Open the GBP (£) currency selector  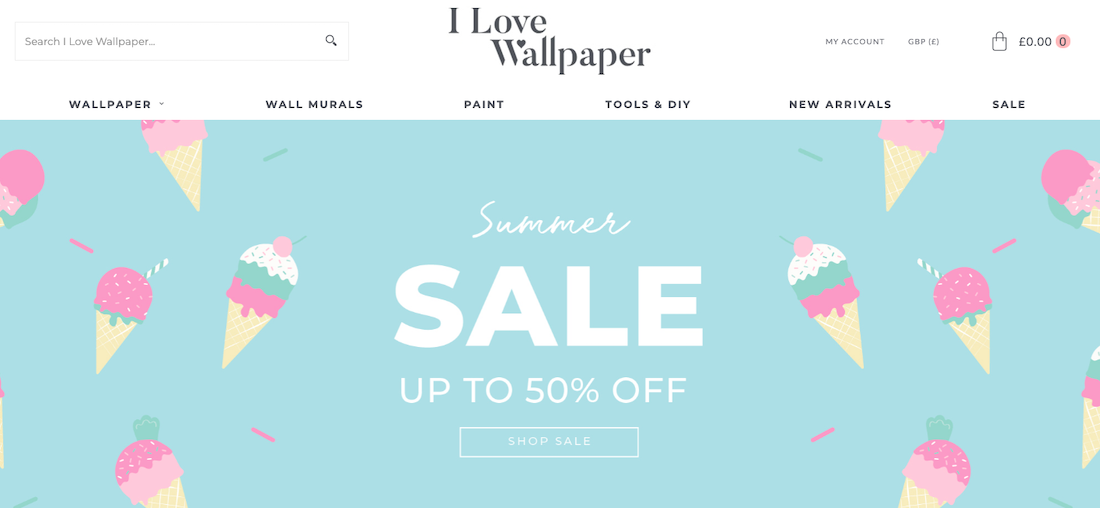click(x=923, y=41)
